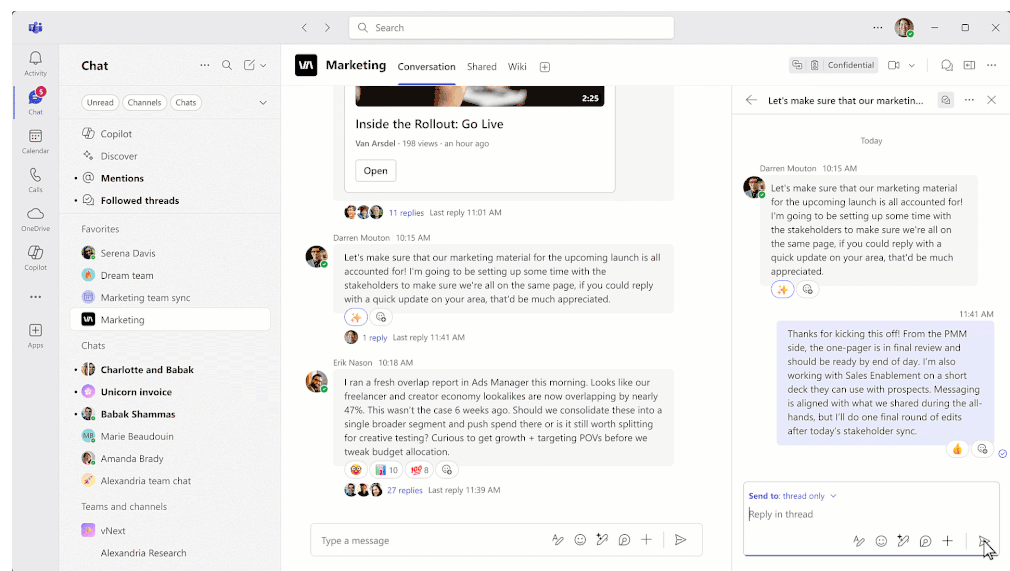The image size is (1010, 571).
Task: Open the Send to thread only dropdown
Action: [792, 496]
